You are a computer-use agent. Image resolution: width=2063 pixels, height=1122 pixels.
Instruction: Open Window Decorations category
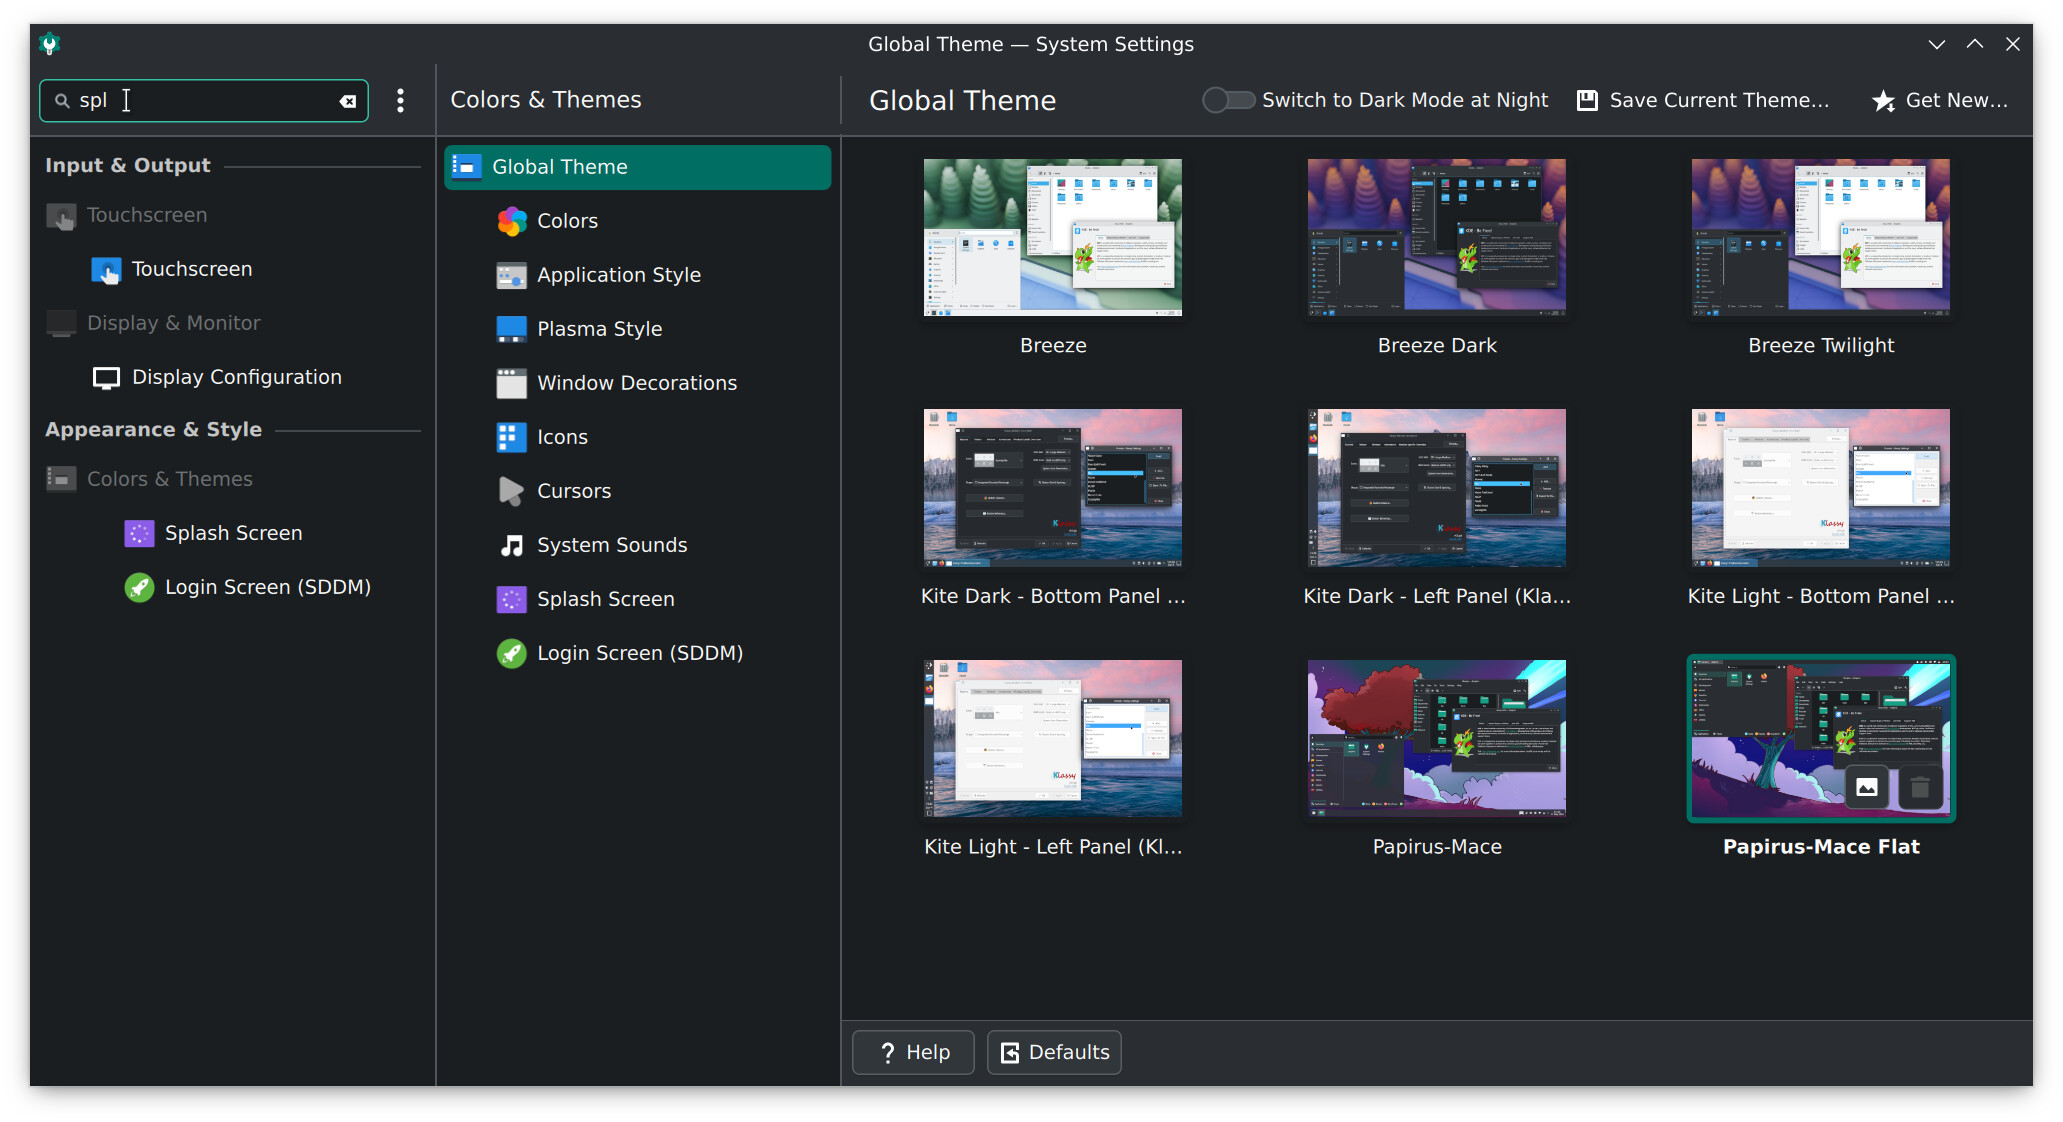(x=638, y=383)
